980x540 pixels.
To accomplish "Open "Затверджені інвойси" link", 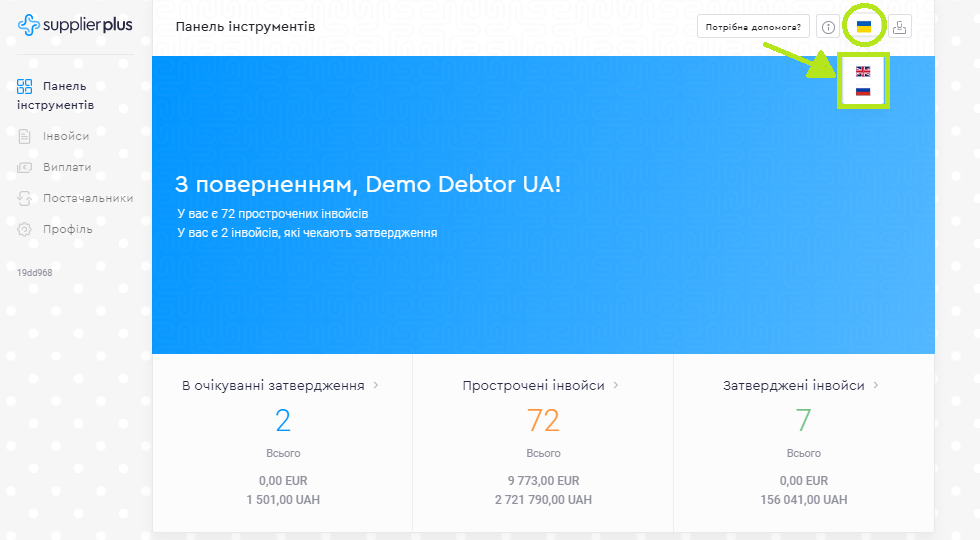I will 793,385.
